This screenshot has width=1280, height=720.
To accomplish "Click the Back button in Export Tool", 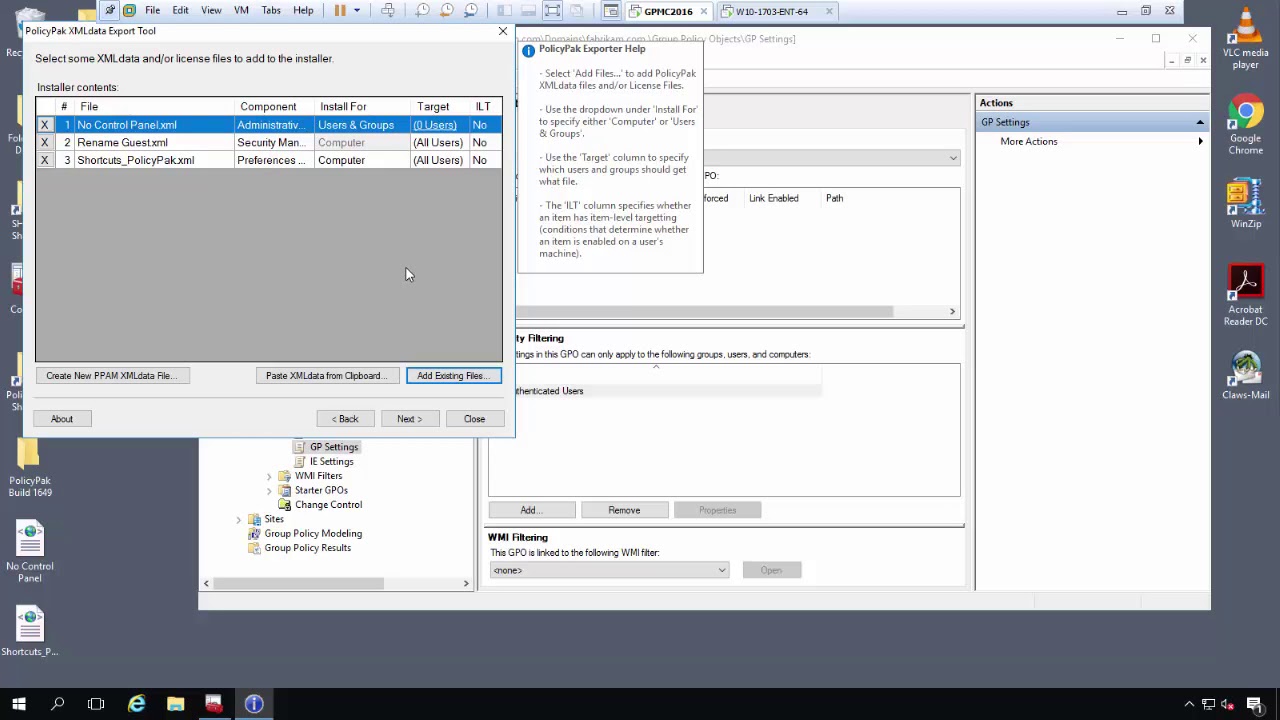I will tap(346, 419).
